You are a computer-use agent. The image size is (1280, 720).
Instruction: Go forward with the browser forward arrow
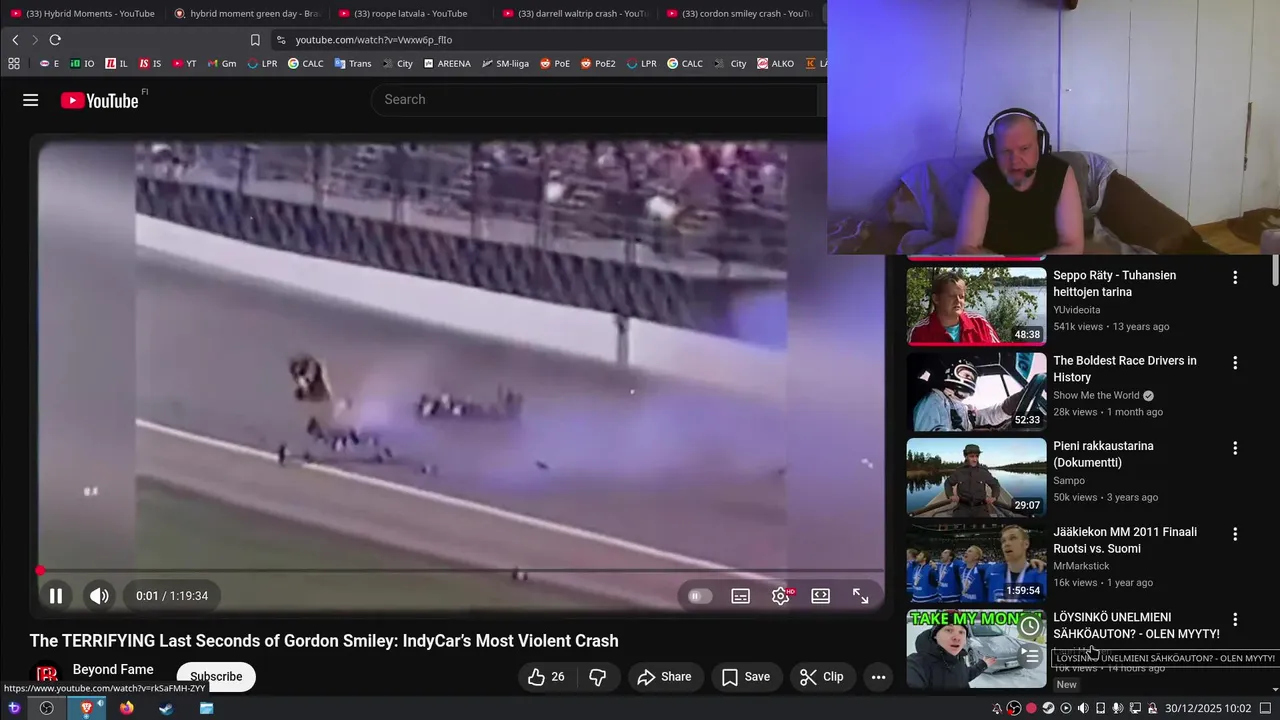pyautogui.click(x=35, y=40)
